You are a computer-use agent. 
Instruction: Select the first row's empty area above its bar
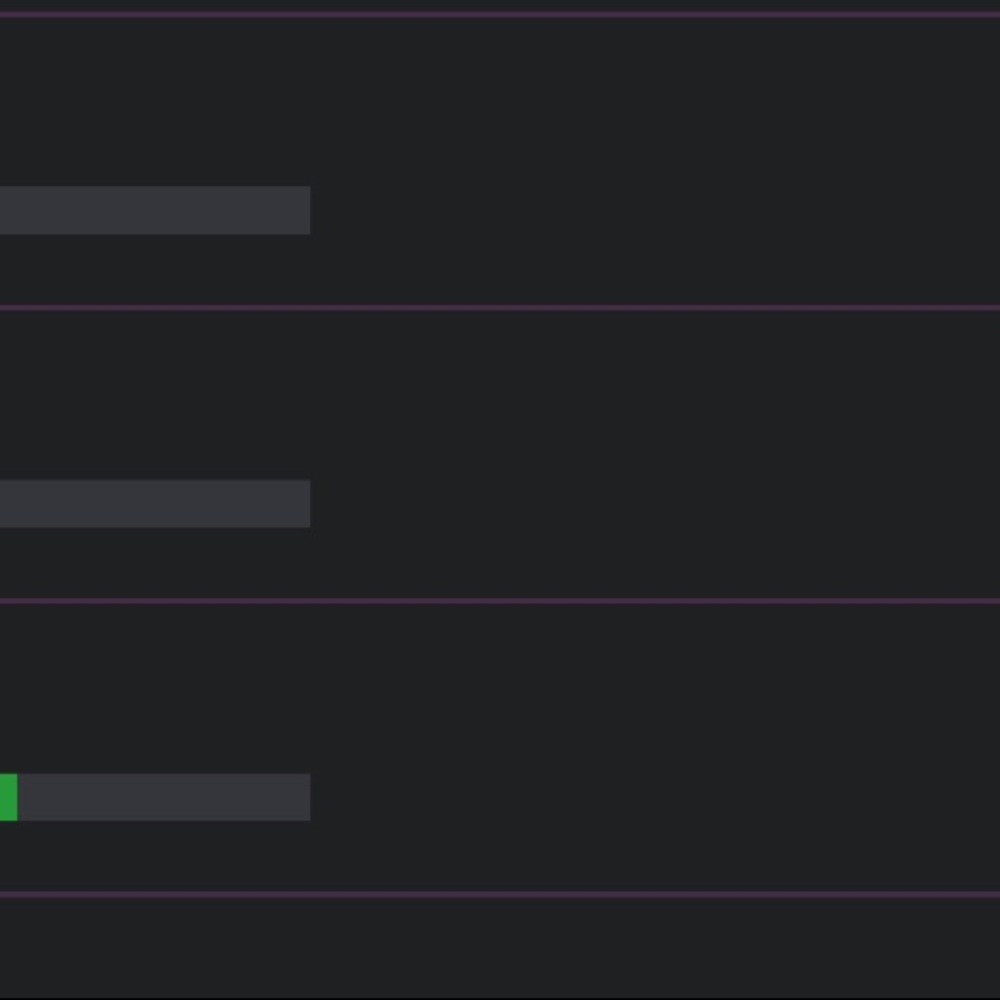click(x=500, y=100)
